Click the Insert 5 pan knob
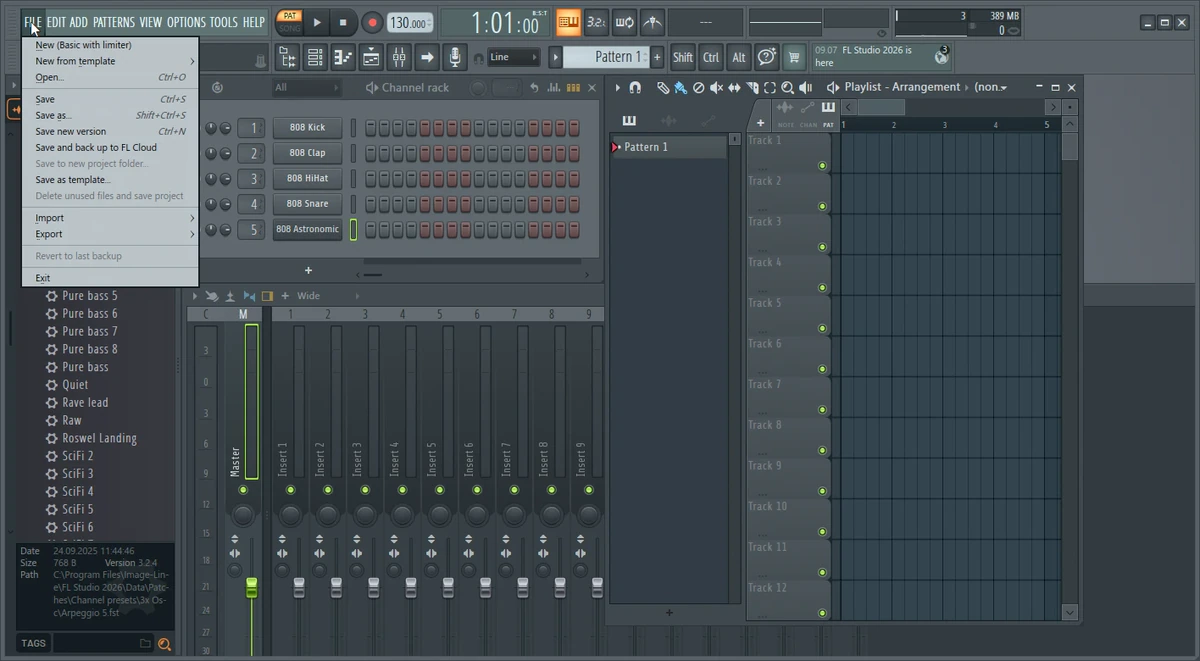This screenshot has width=1200, height=661. point(439,515)
